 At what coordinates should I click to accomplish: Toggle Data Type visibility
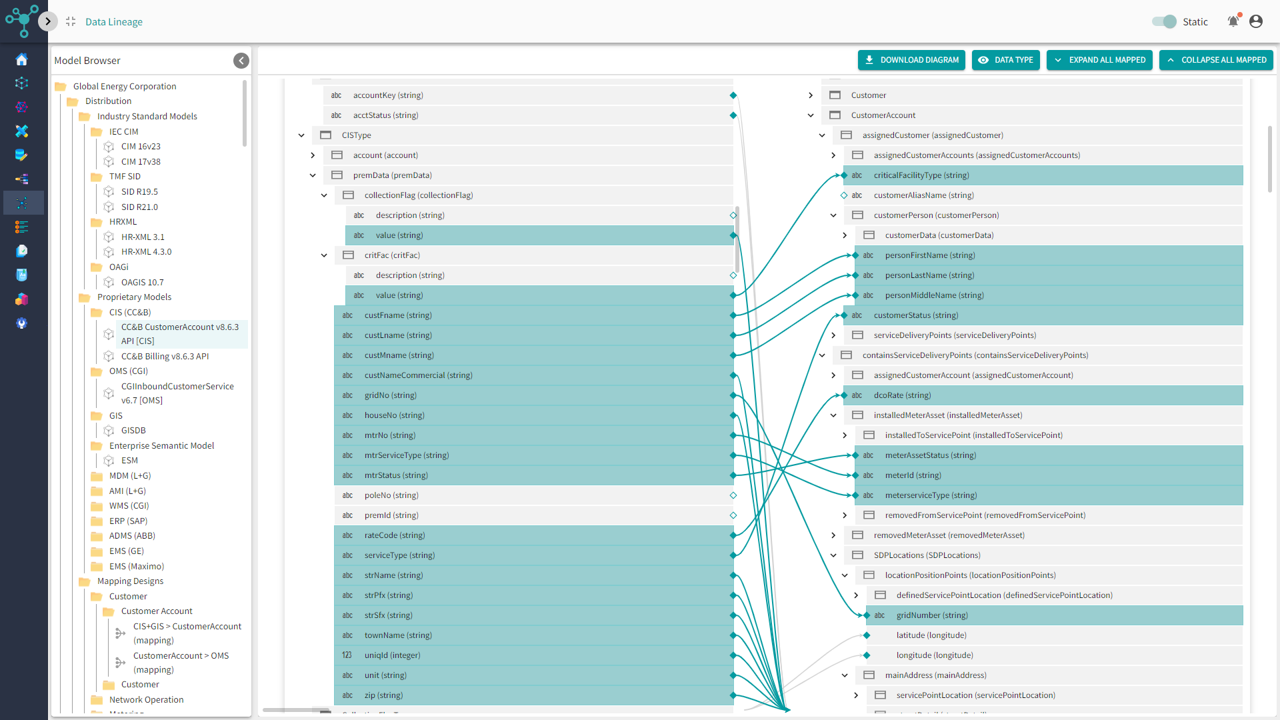1005,60
